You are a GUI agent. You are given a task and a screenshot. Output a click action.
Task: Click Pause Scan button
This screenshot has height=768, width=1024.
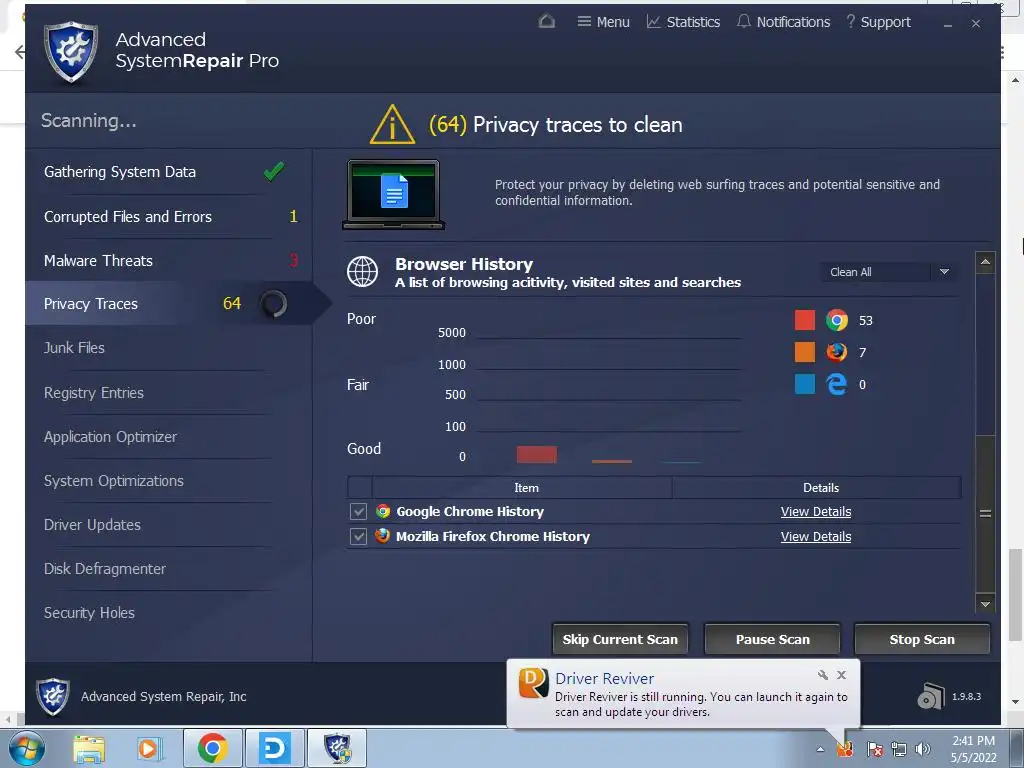[x=773, y=639]
